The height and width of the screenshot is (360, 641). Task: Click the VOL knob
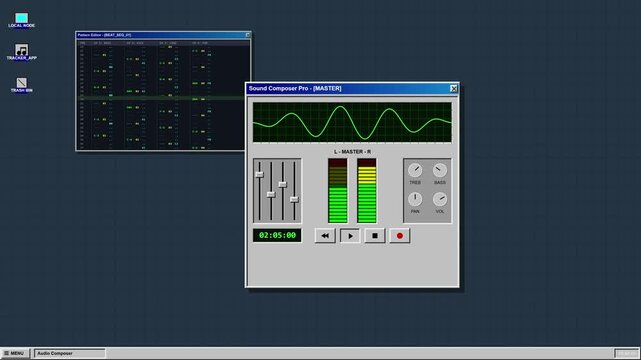(x=440, y=199)
